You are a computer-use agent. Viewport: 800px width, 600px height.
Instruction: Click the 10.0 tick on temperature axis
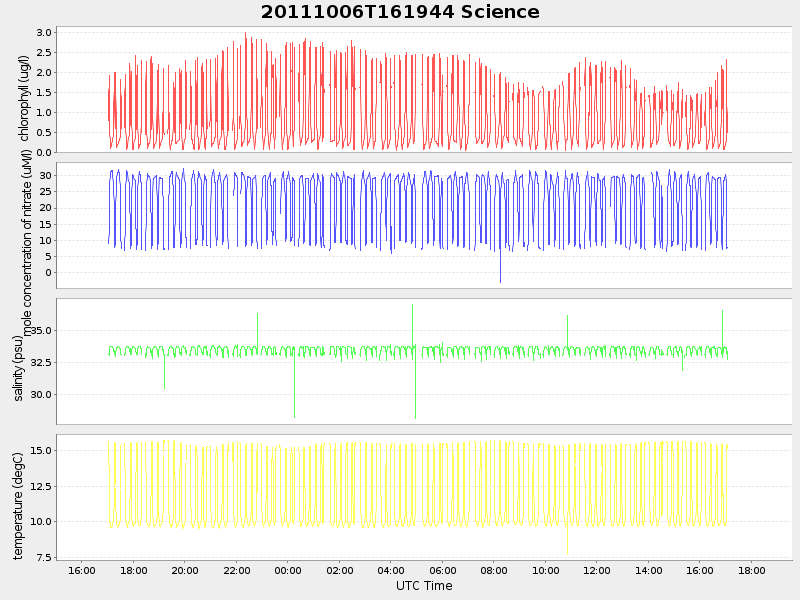[x=42, y=521]
